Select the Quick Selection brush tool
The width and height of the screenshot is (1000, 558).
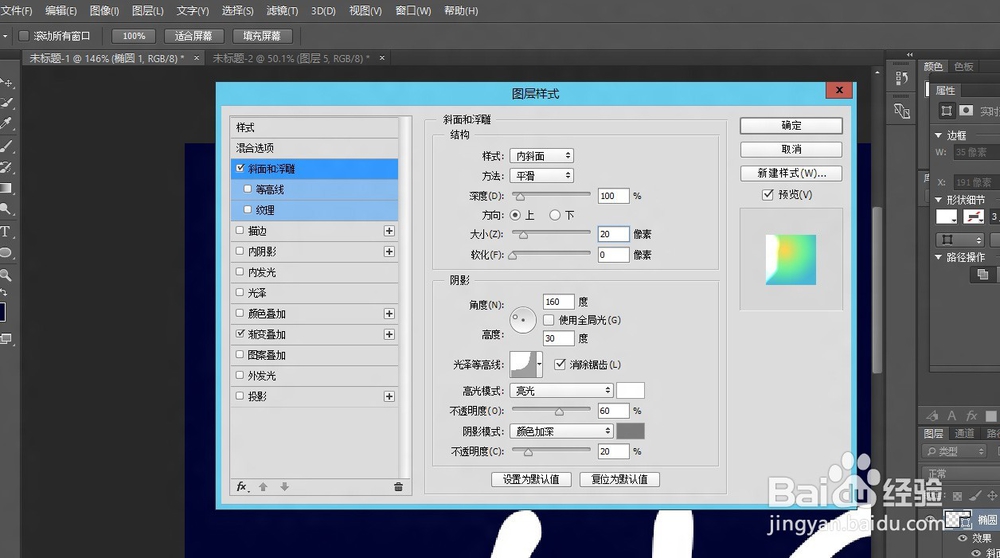coord(6,103)
